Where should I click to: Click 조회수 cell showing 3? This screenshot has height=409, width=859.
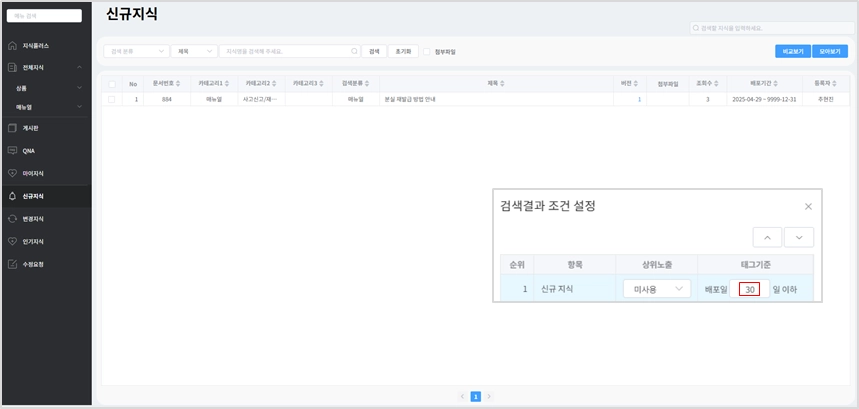[x=707, y=100]
